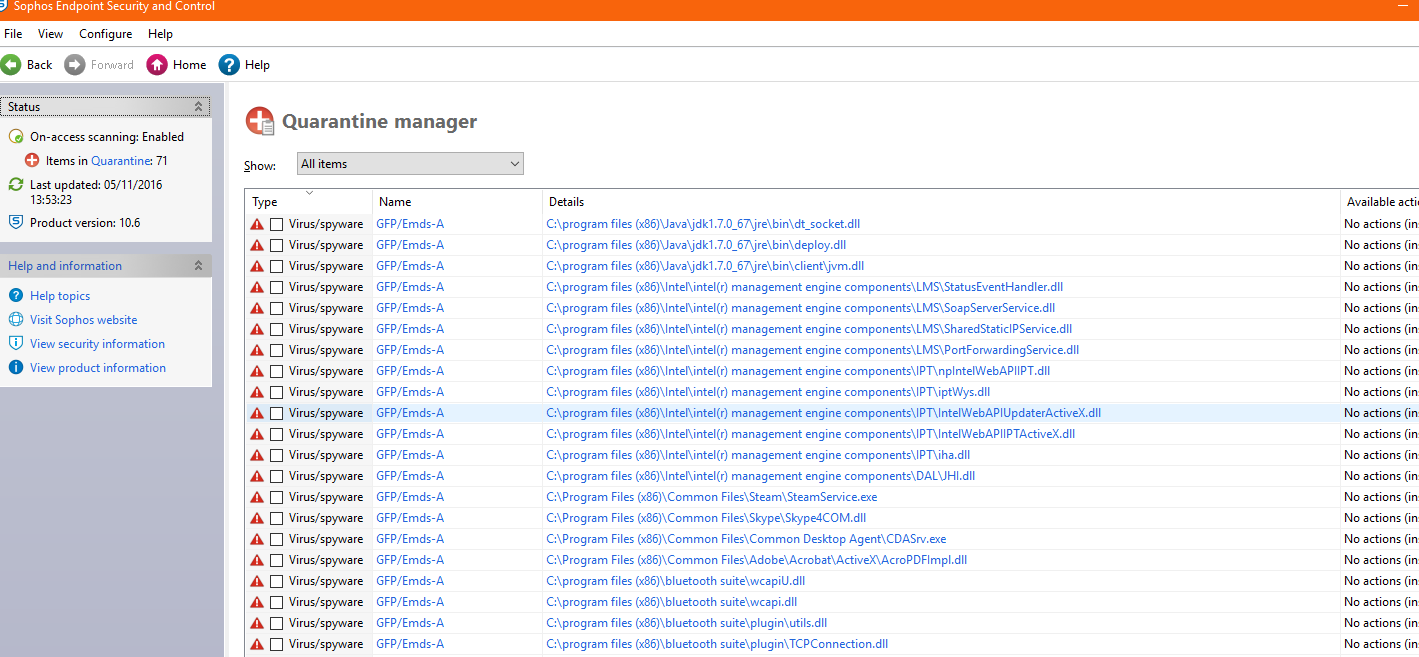
Task: Click the Help topics question icon
Action: 16,296
